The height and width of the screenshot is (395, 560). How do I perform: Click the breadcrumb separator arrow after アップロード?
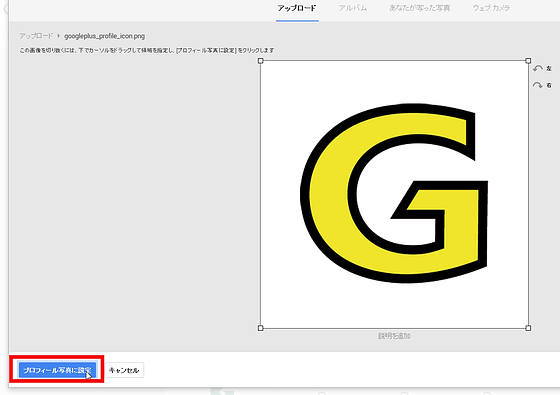pyautogui.click(x=58, y=36)
